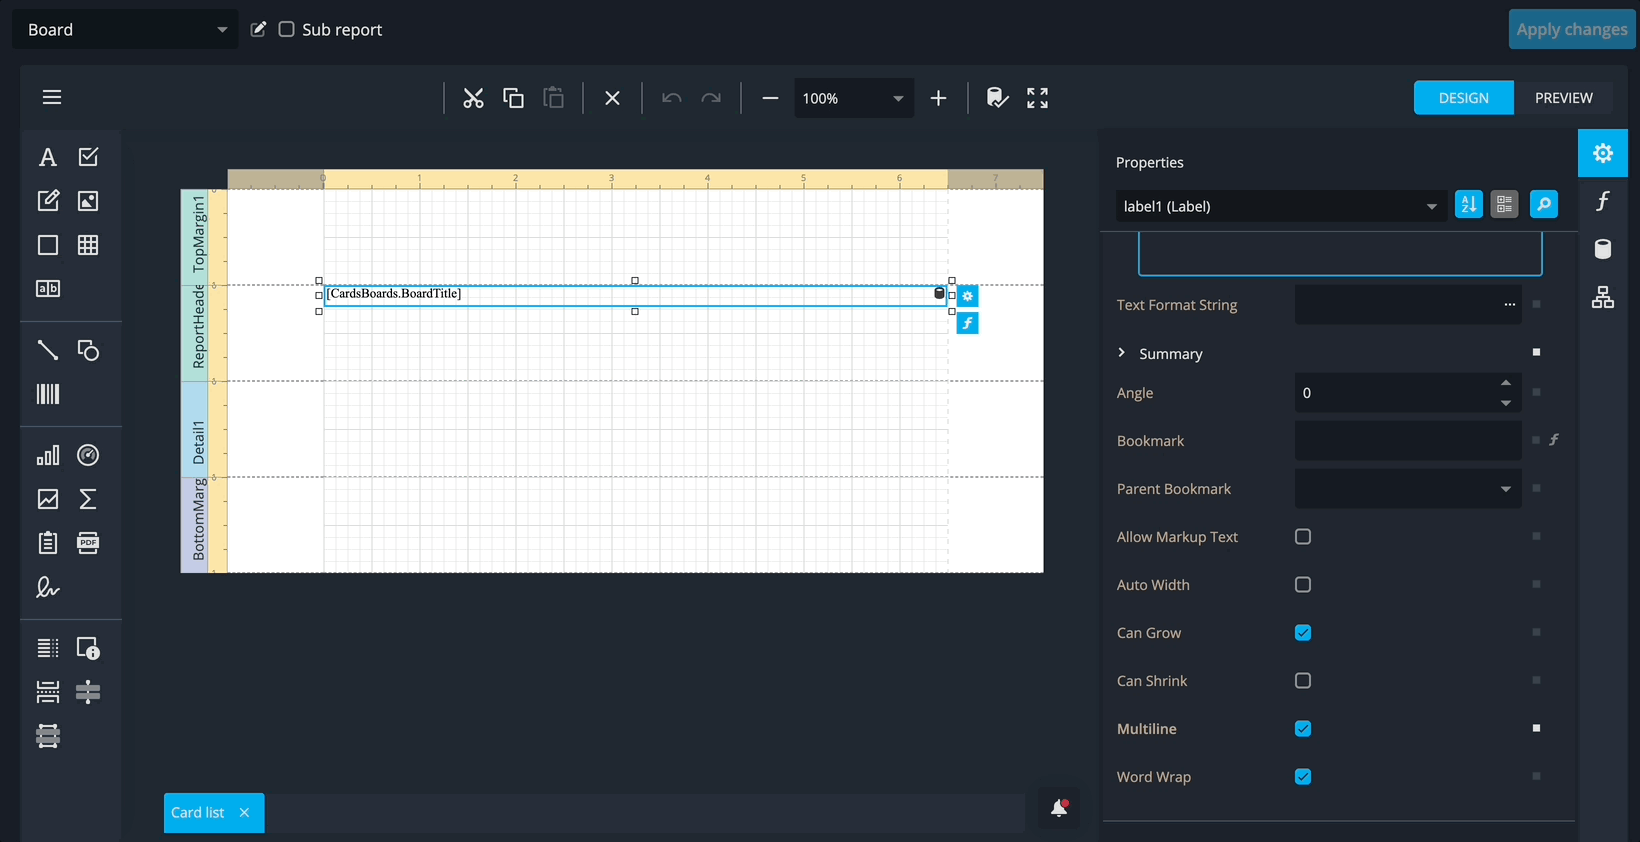Expand the Summary property group

(1122, 353)
